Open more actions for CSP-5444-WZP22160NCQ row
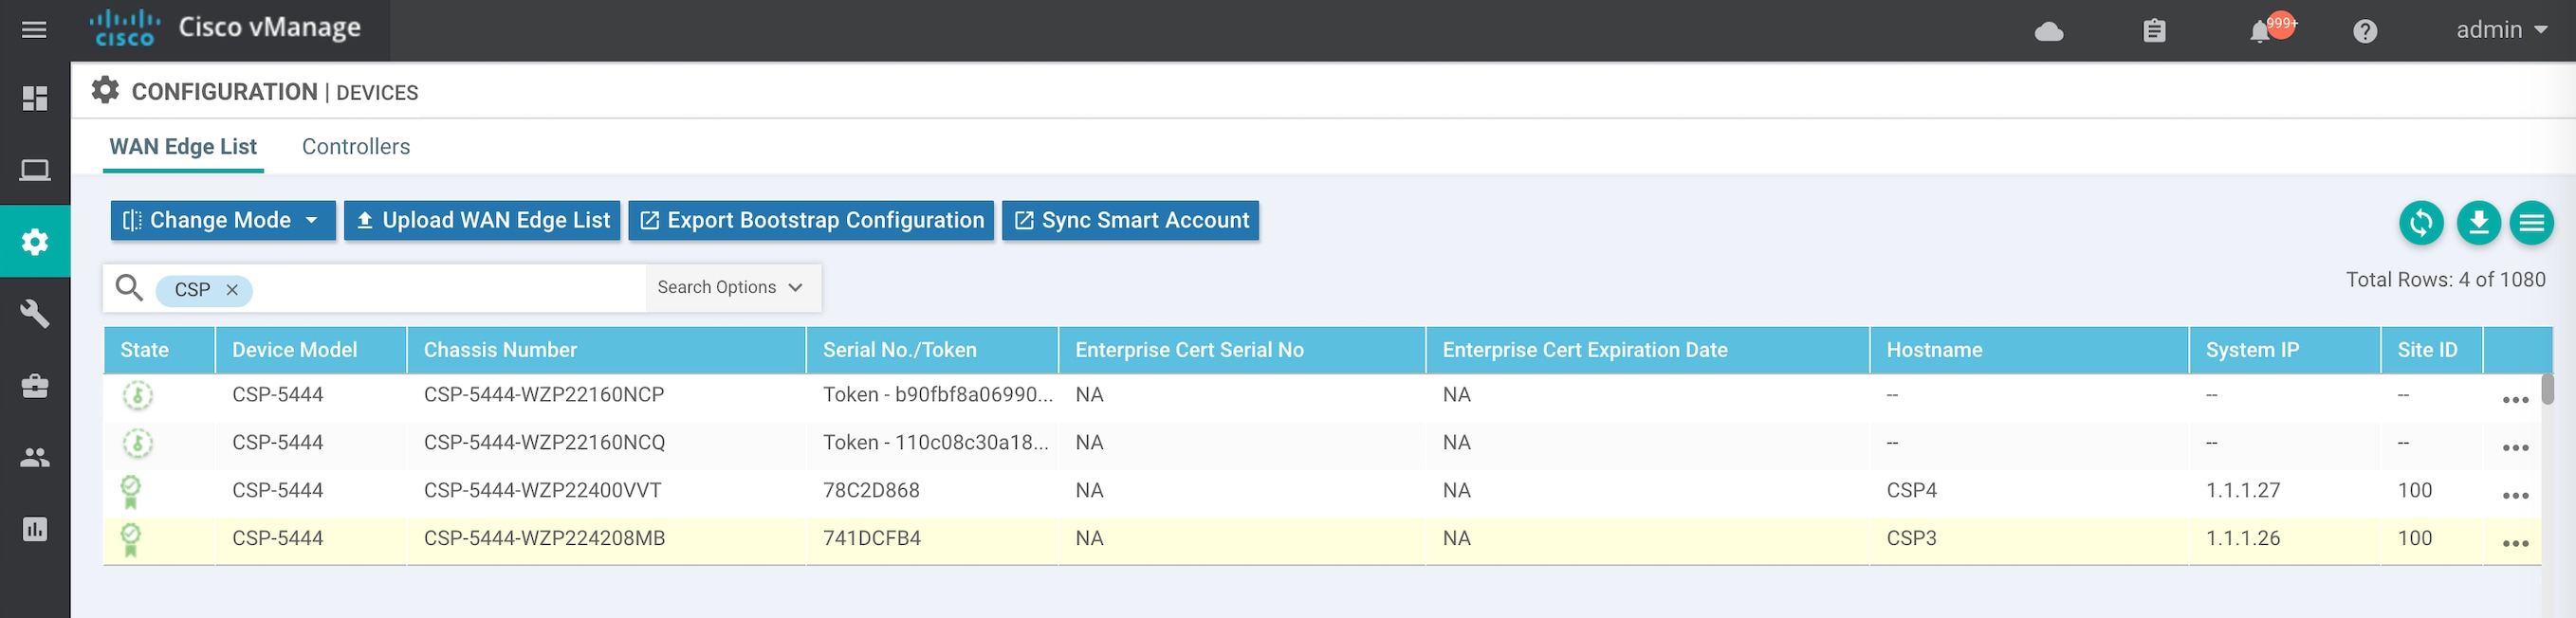Screen dimensions: 2576x618 (x=2515, y=448)
